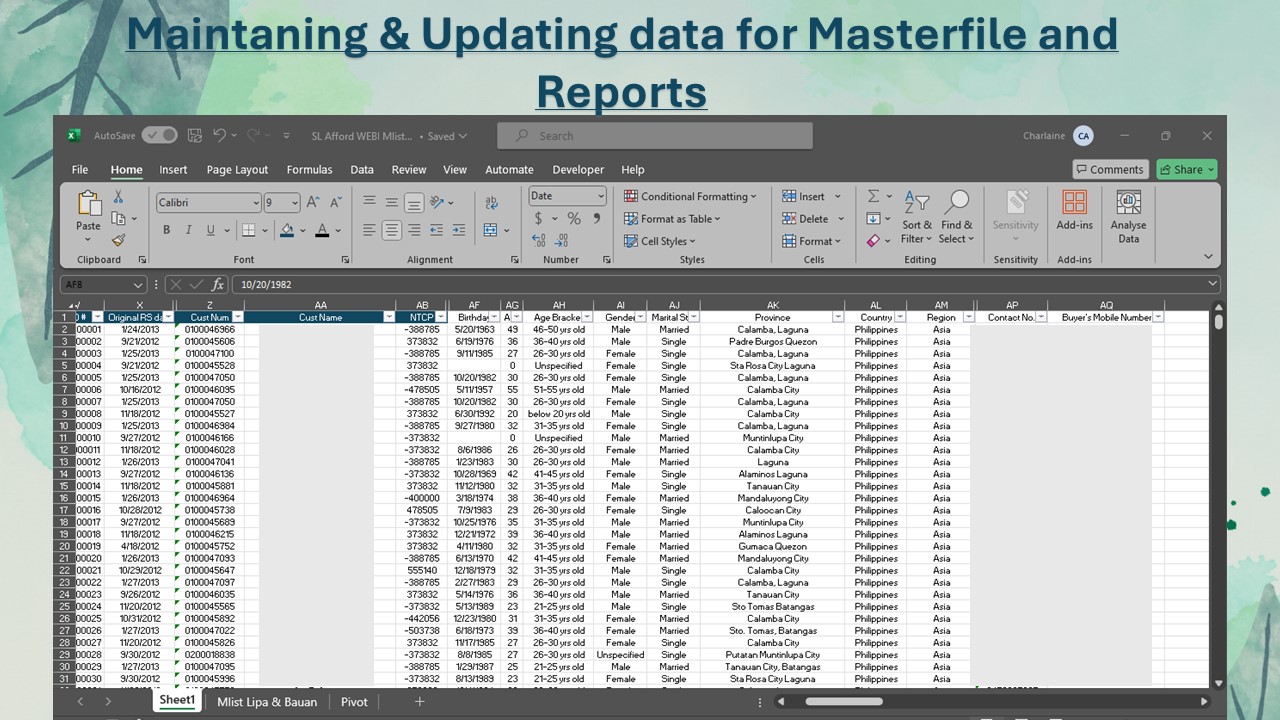Toggle Bold formatting

[x=166, y=230]
